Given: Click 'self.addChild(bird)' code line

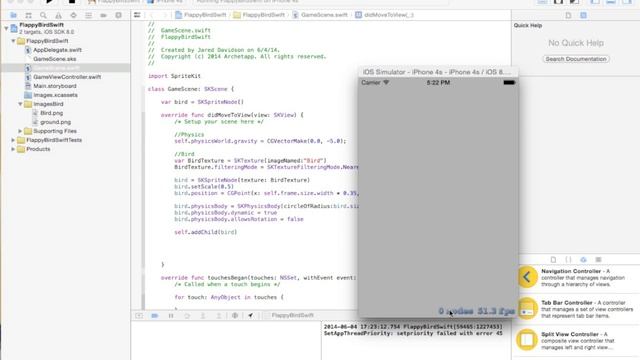Looking at the screenshot, I should click(x=206, y=232).
